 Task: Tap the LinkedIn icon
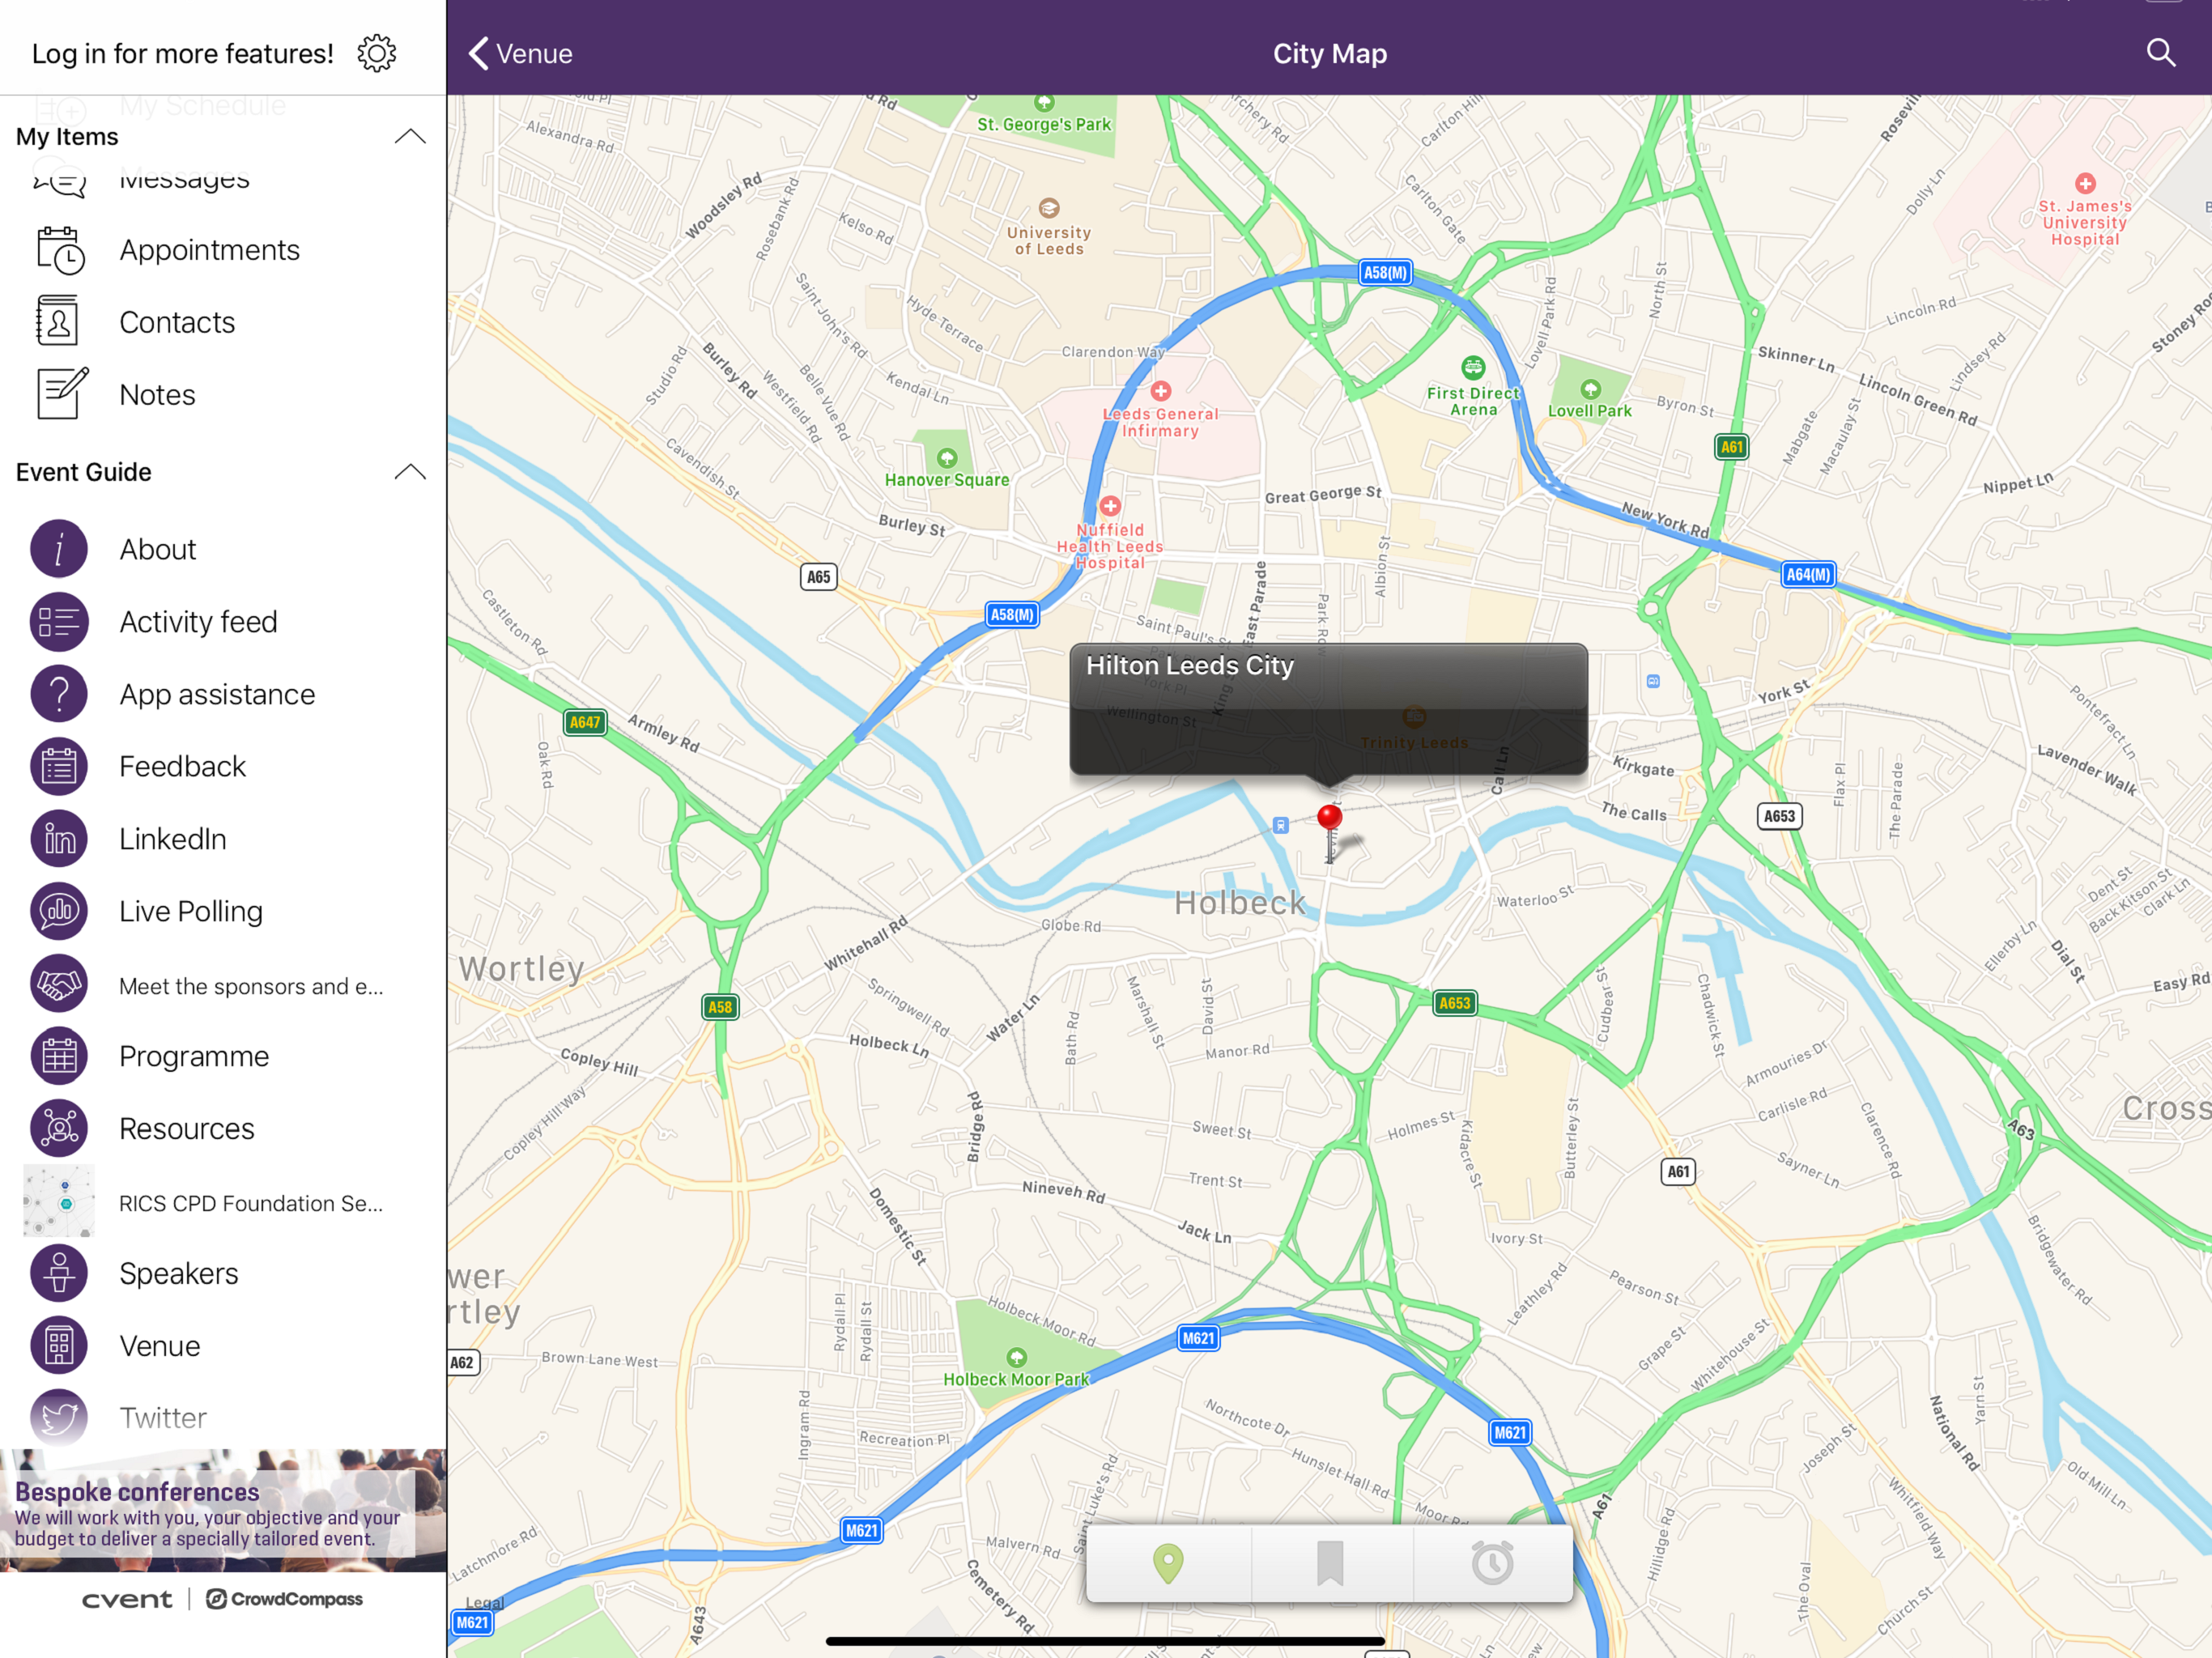[x=59, y=839]
